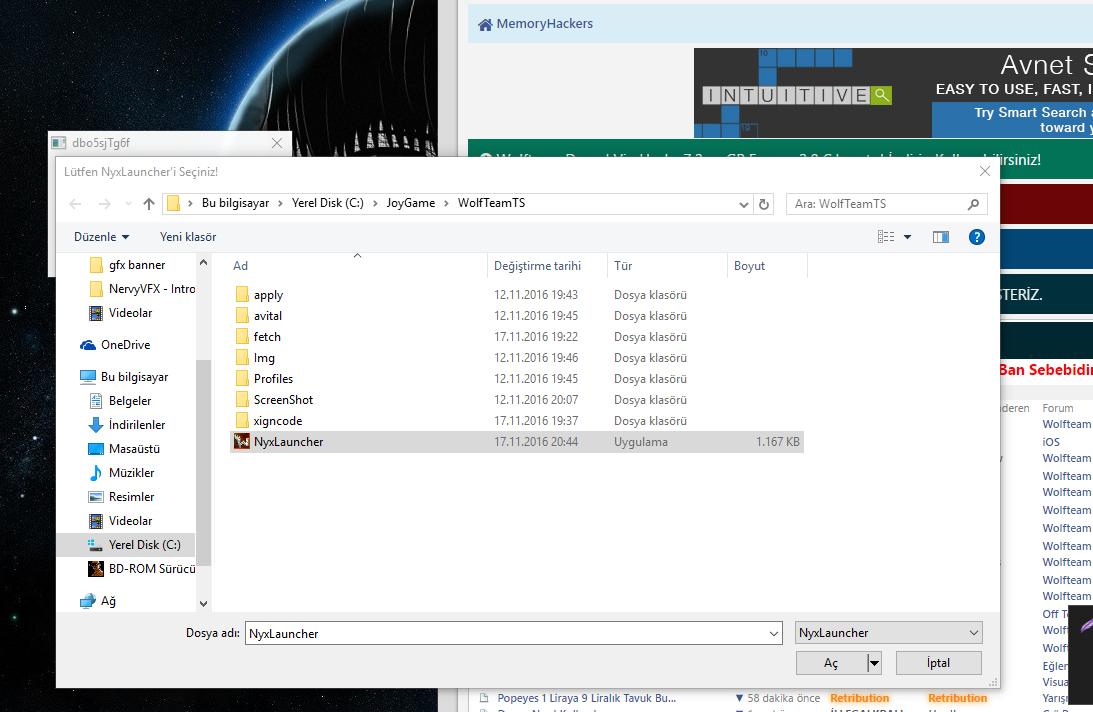Click the Avnet advertisement banner

click(893, 93)
